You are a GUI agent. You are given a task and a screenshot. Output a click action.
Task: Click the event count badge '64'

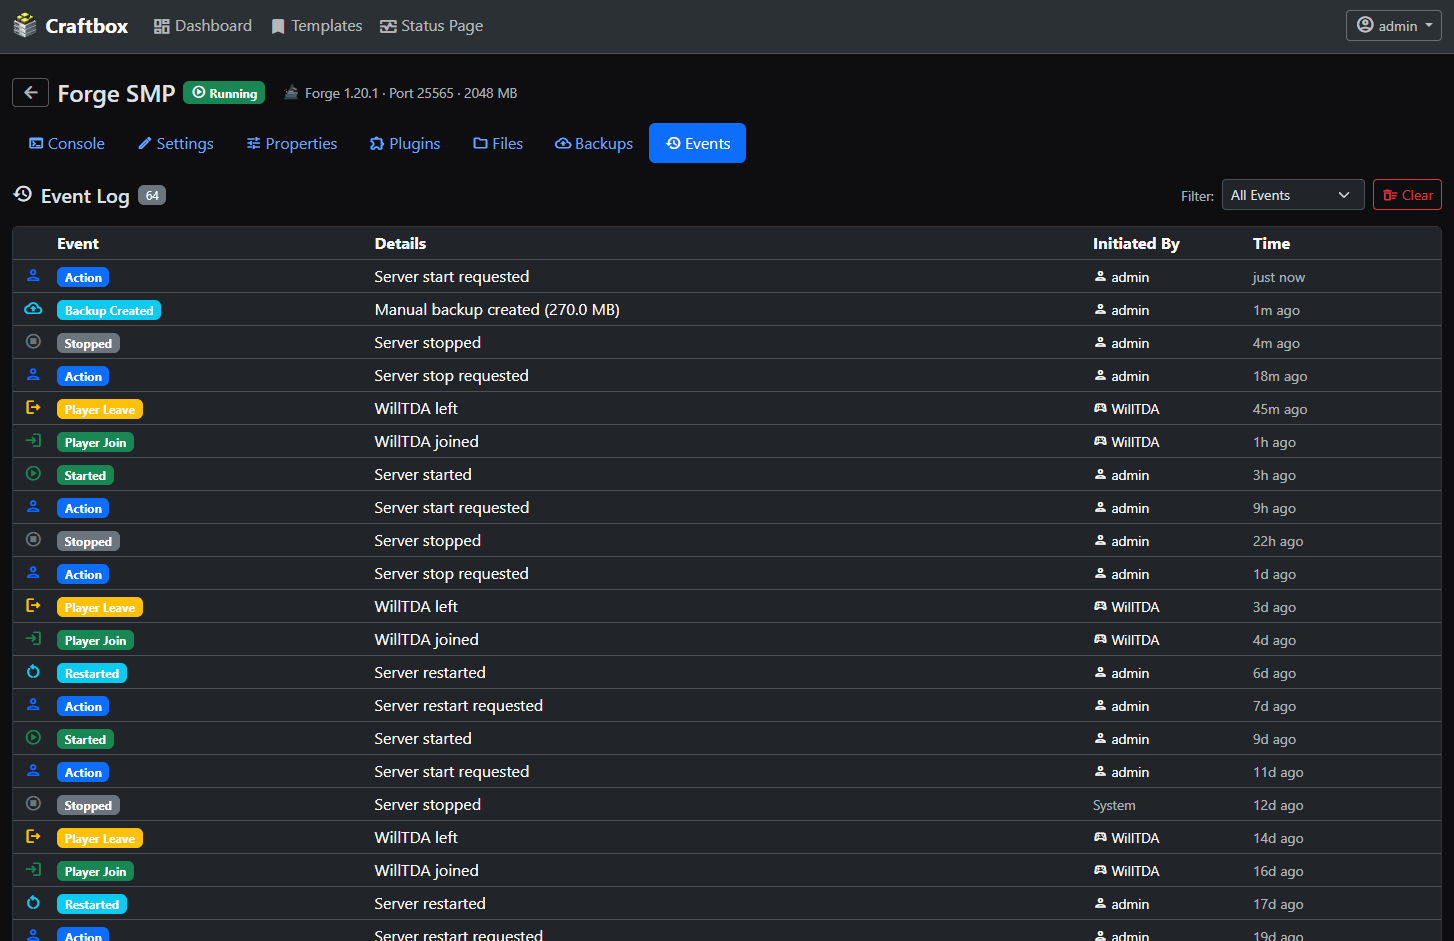coord(152,196)
